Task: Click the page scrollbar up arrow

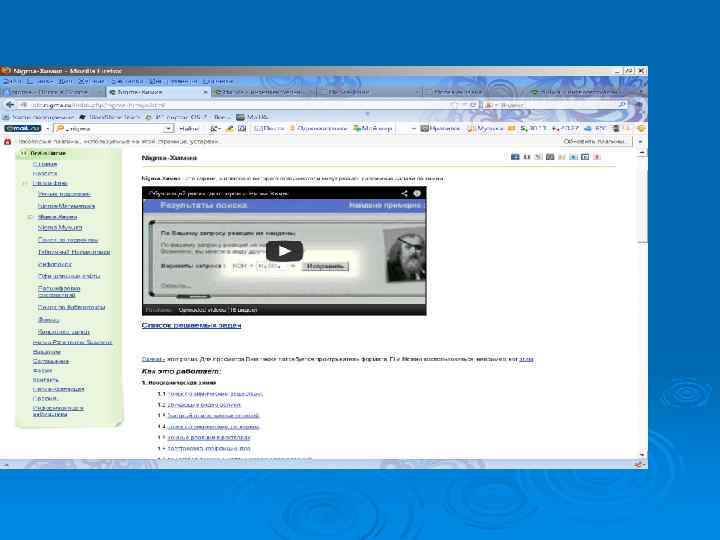Action: tap(642, 152)
